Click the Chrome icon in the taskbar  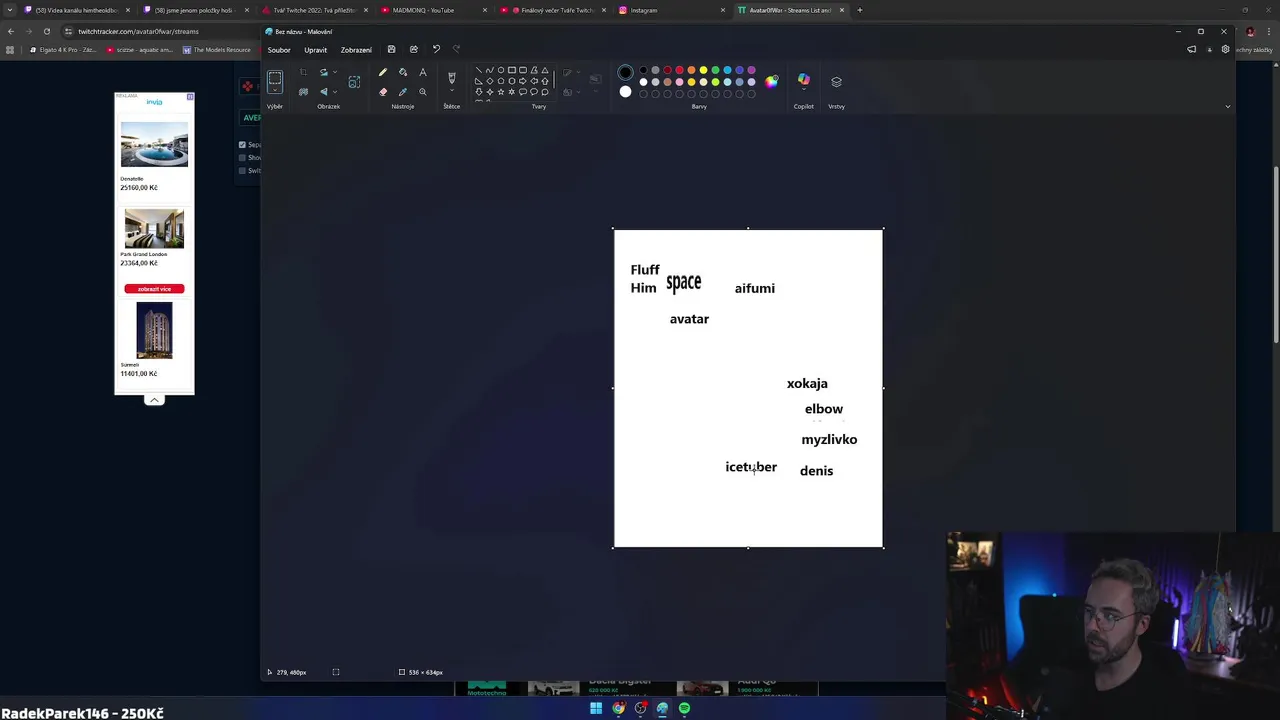click(x=618, y=708)
